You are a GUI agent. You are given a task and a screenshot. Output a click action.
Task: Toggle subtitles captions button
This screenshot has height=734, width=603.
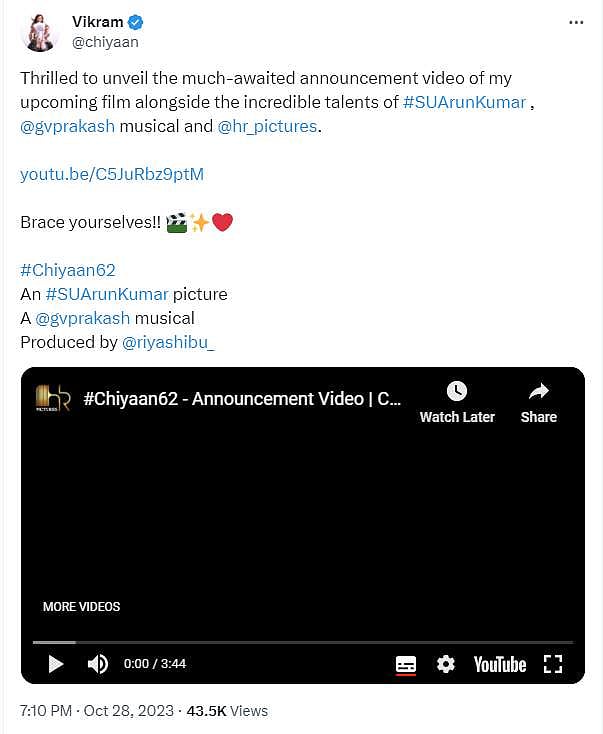click(405, 664)
